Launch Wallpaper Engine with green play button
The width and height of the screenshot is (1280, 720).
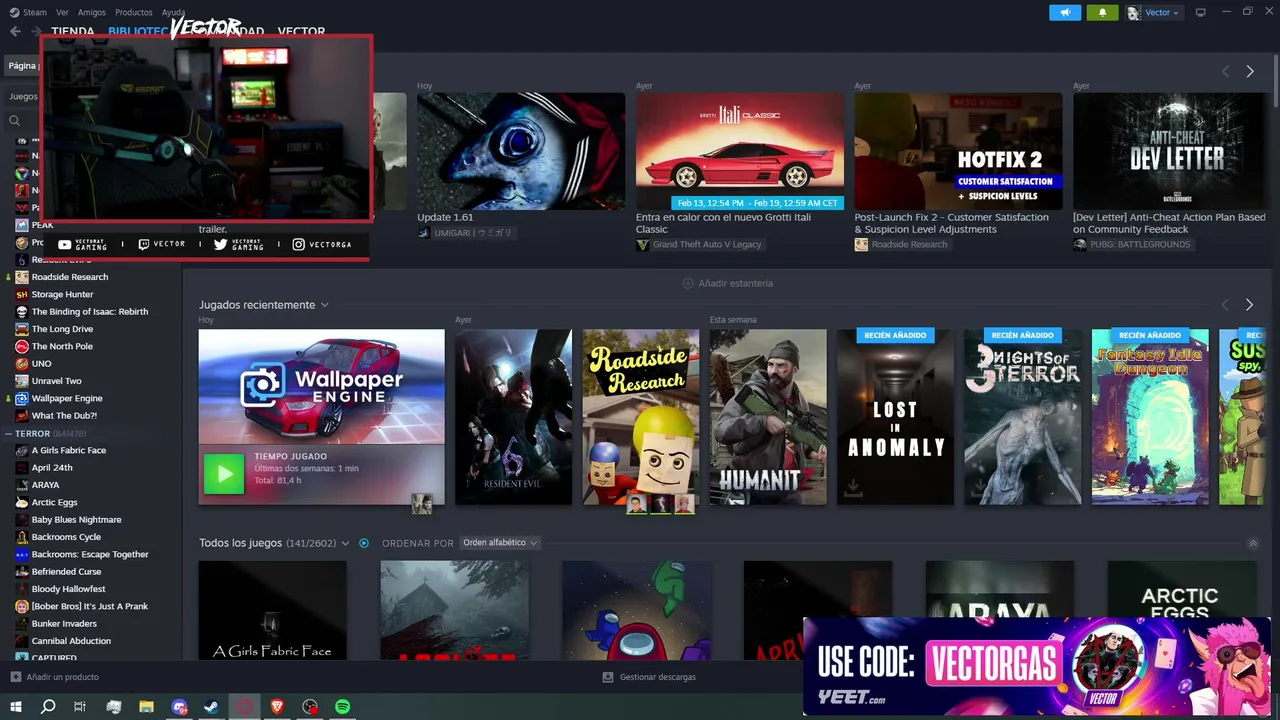click(x=224, y=475)
